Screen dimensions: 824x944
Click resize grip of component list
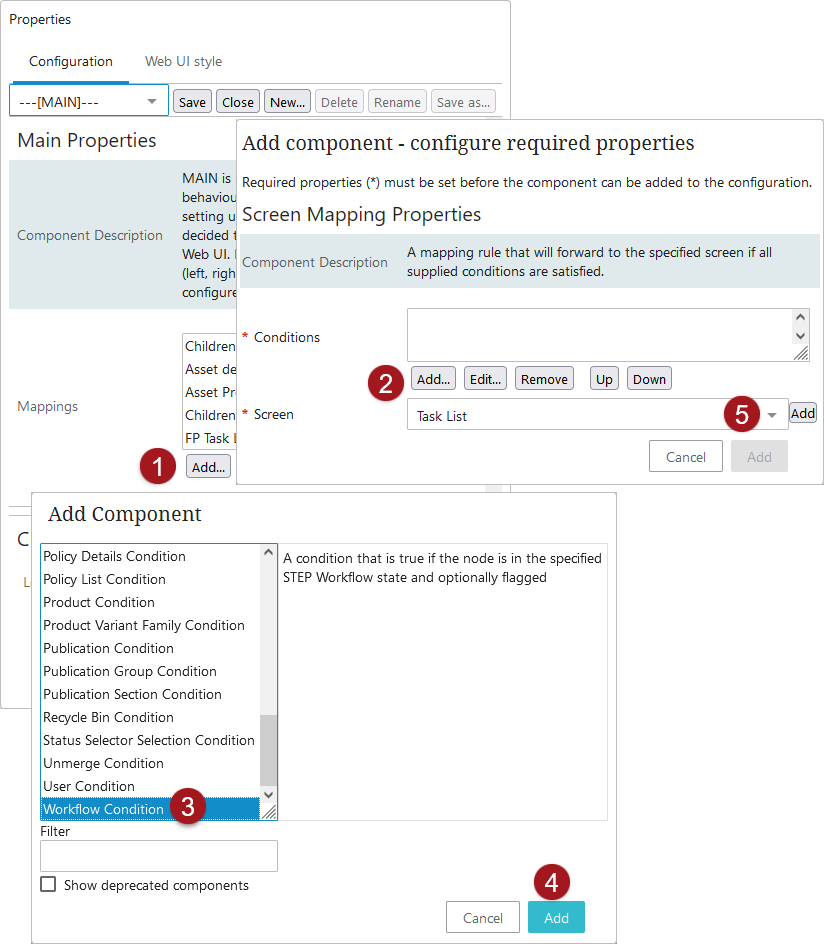click(x=269, y=812)
